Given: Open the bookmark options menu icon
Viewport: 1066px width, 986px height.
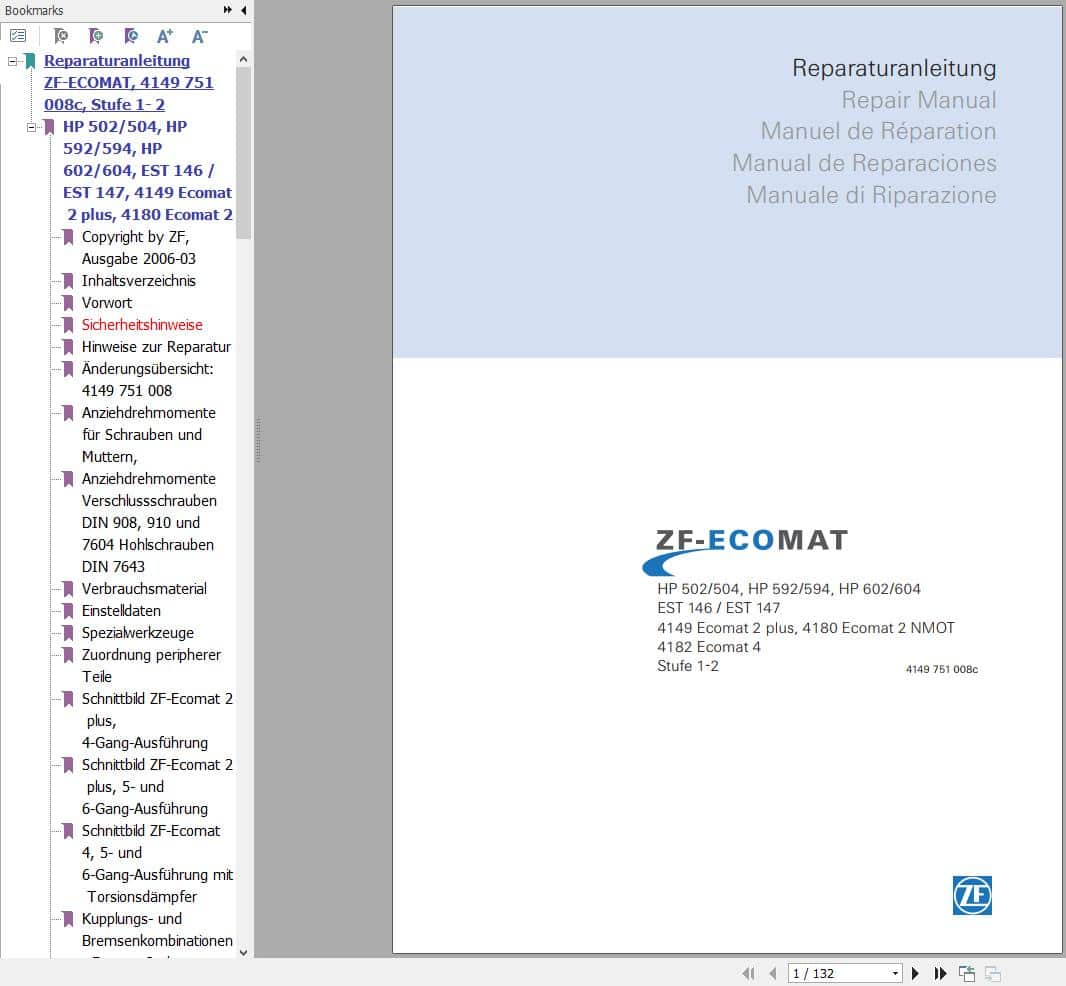Looking at the screenshot, I should coord(18,36).
